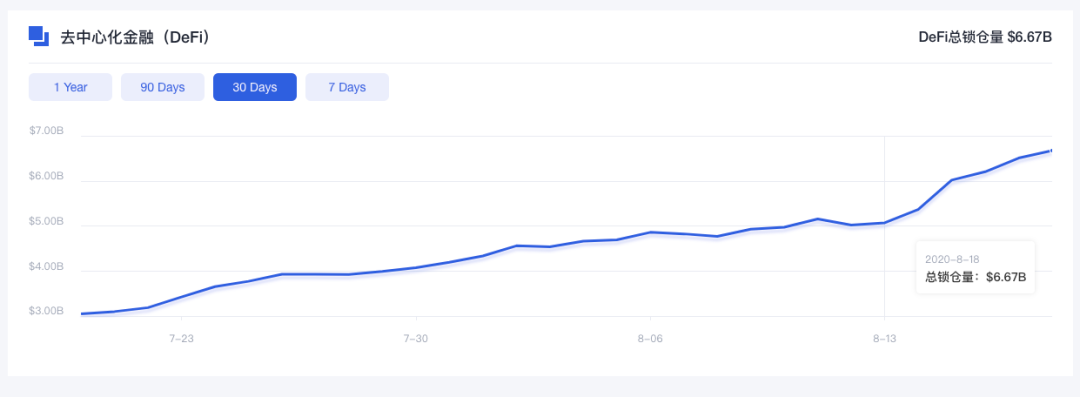1080x397 pixels.
Task: Click the $4.00B y-axis label
Action: pyautogui.click(x=46, y=267)
